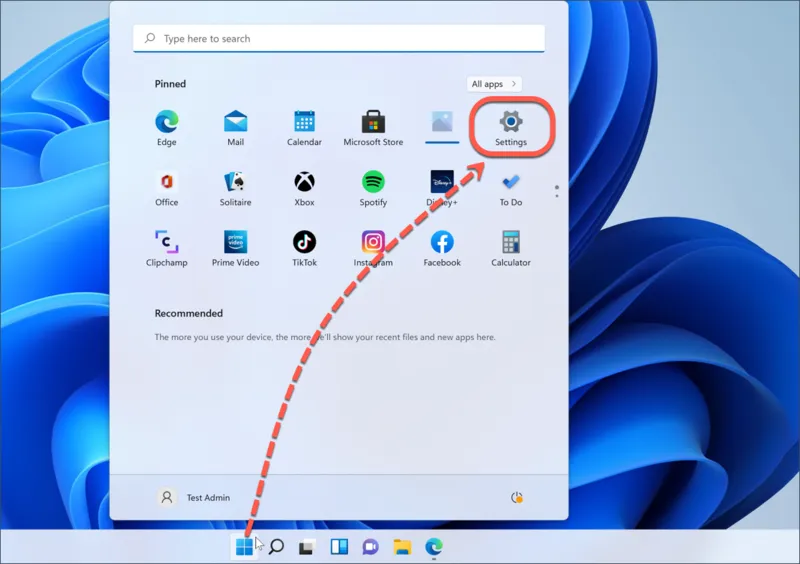Open the Edge pinned app
The image size is (800, 564).
166,128
